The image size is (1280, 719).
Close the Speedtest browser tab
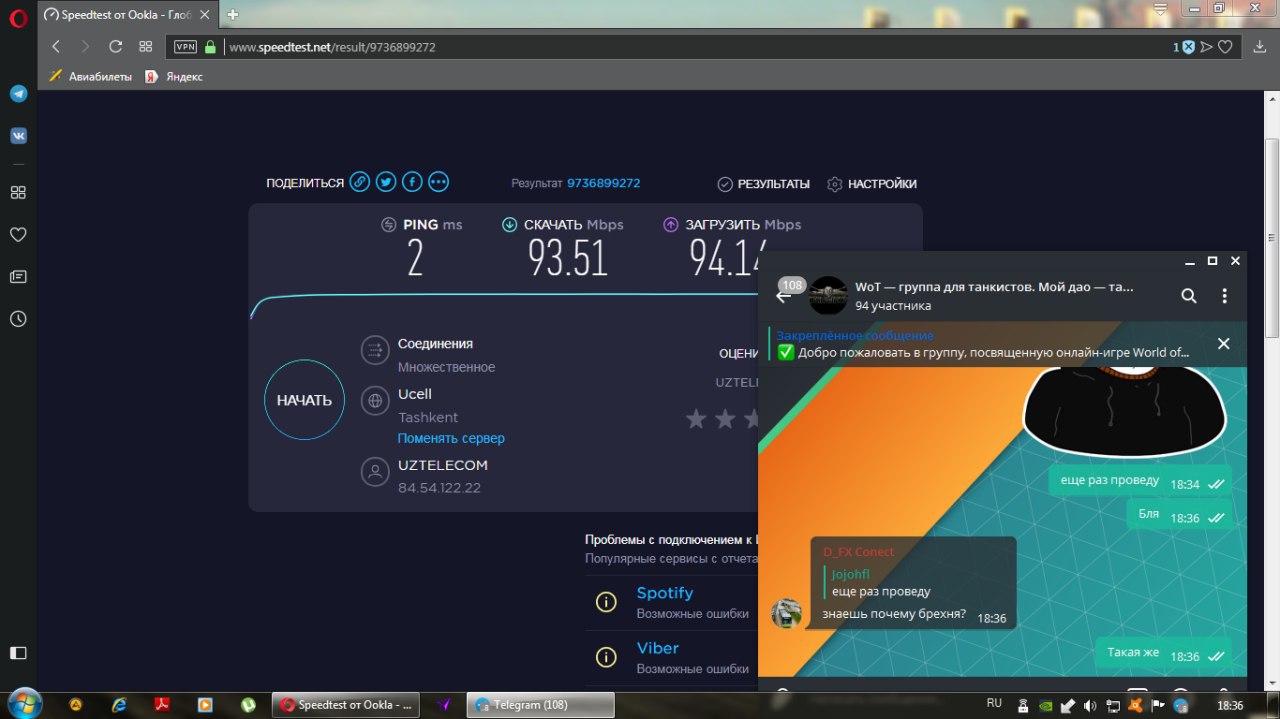click(x=207, y=15)
